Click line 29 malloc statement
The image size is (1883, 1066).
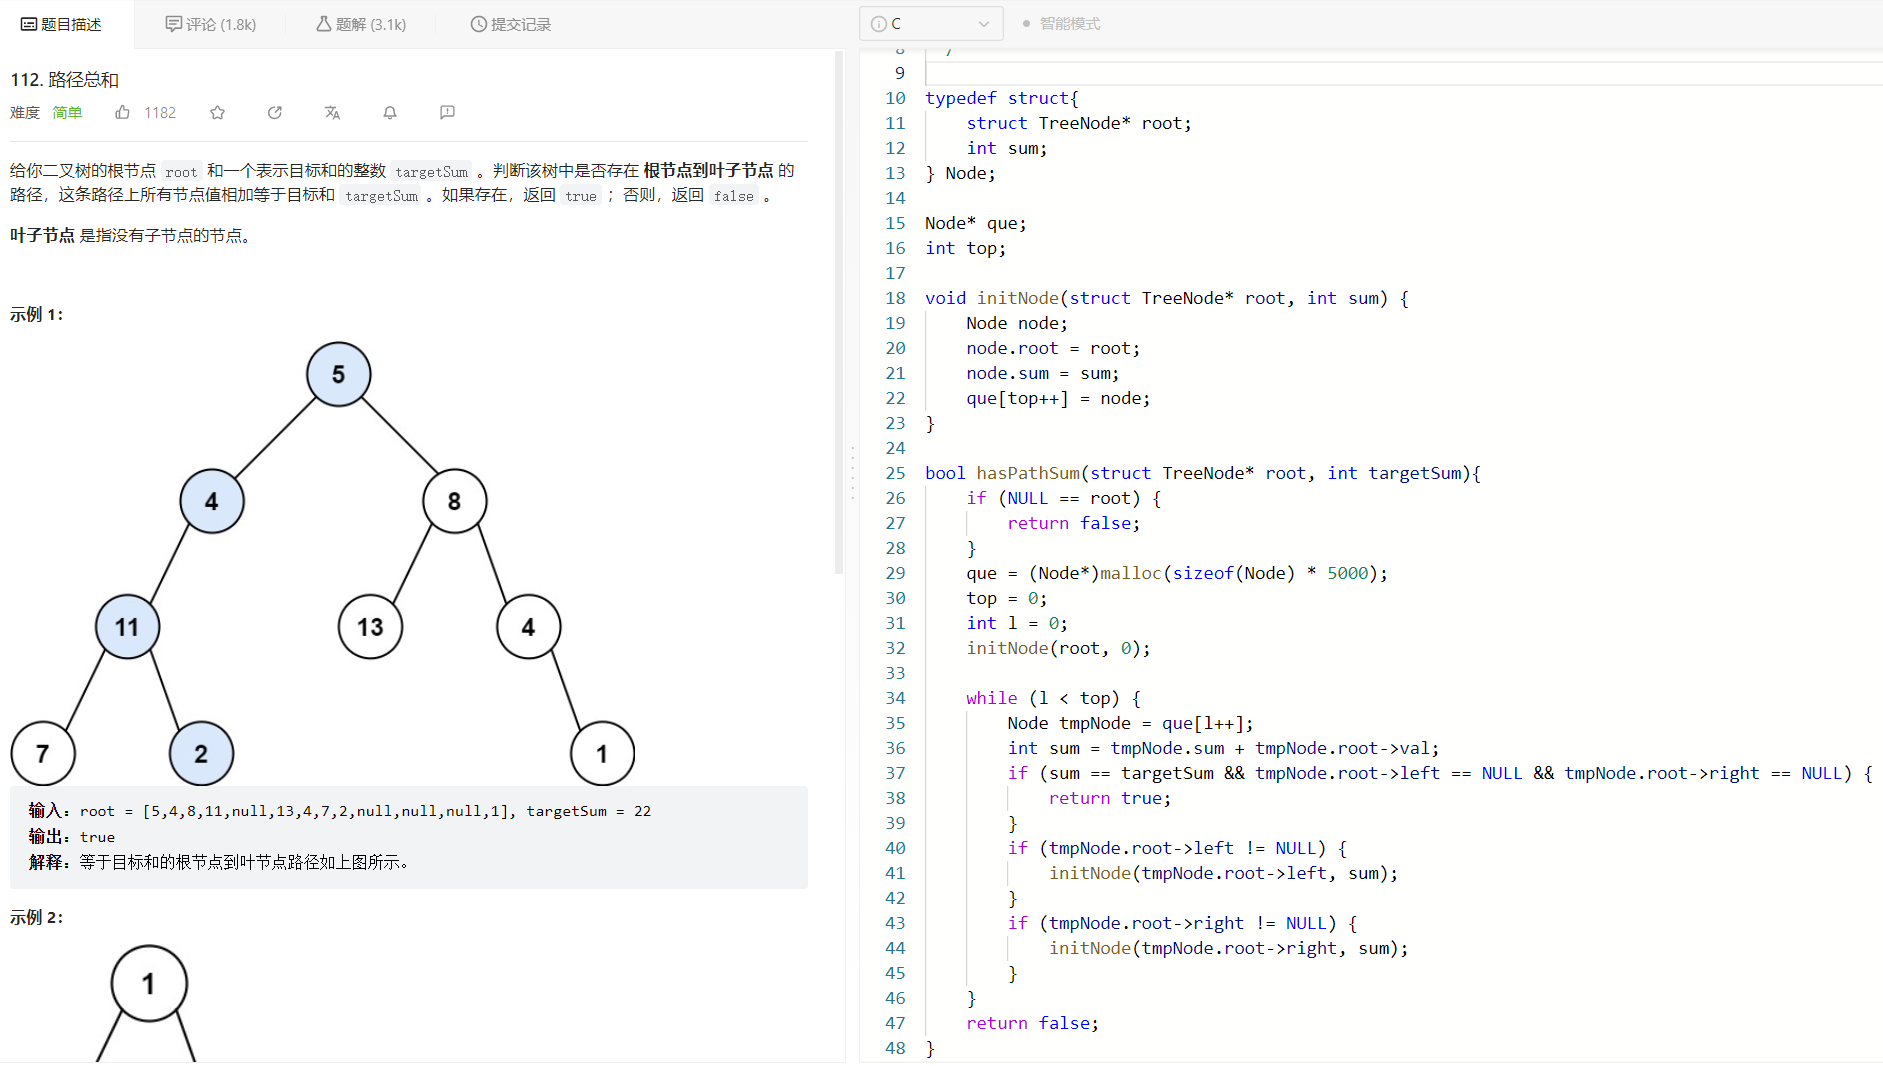pos(1177,573)
